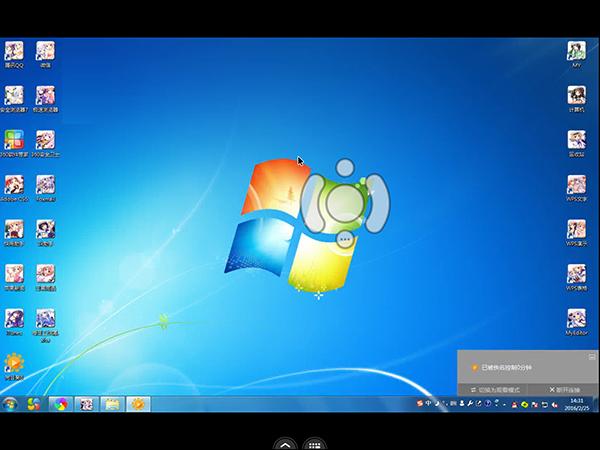Open the on-screen keyboard button at bottom
The width and height of the screenshot is (600, 450).
point(315,444)
